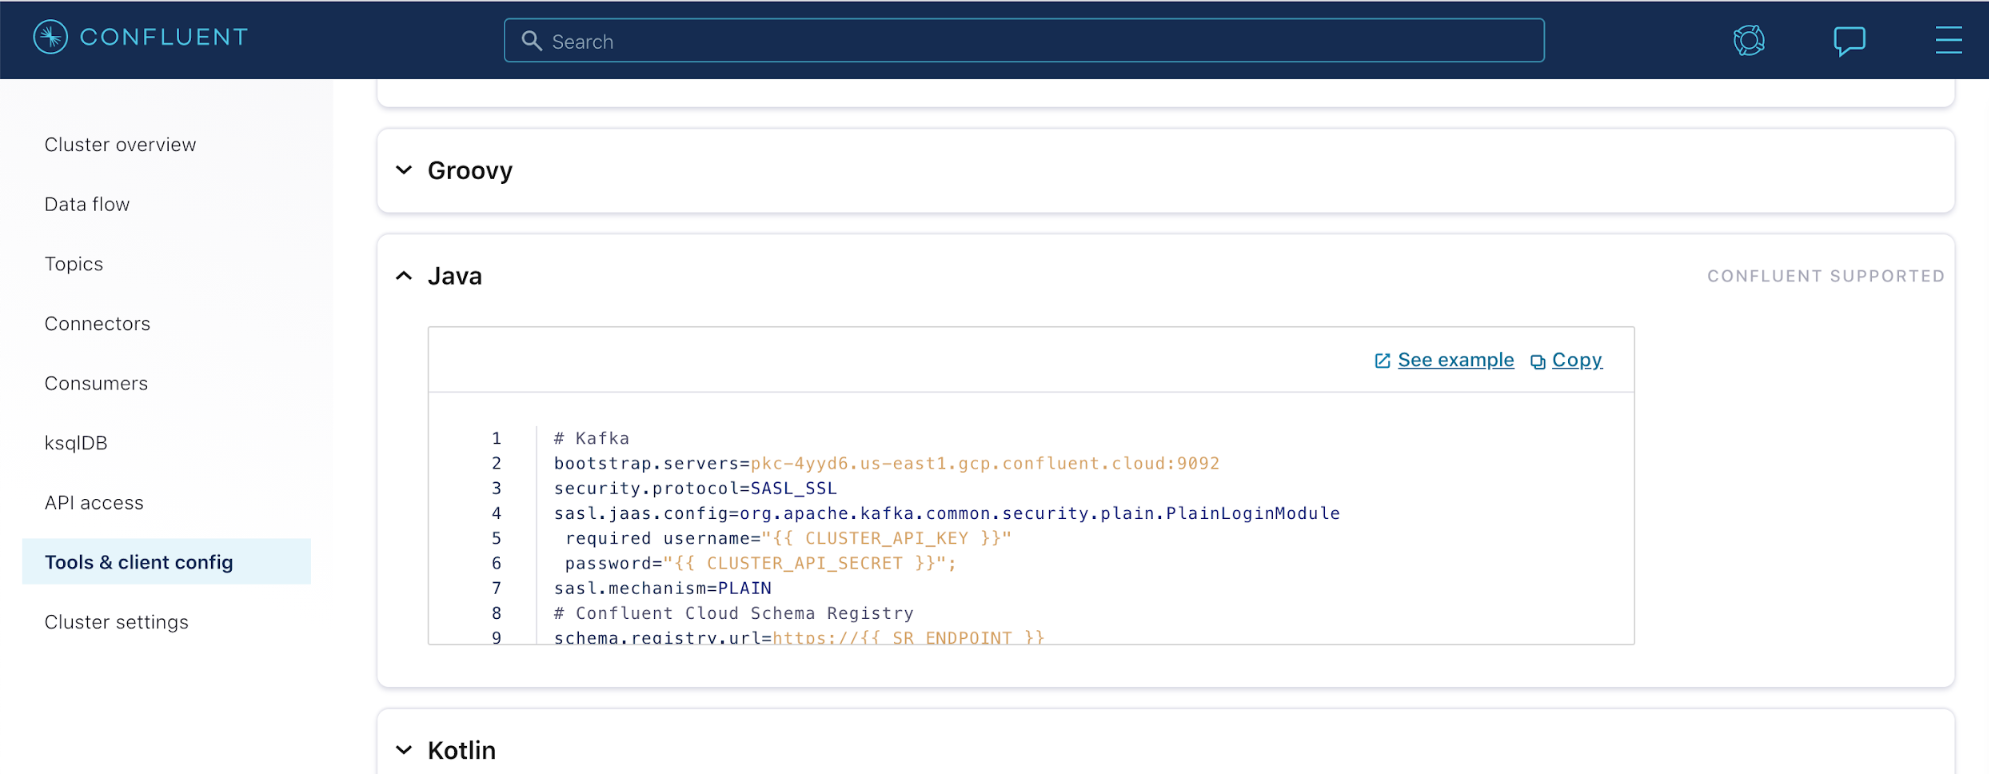Click the Copy link text
This screenshot has height=774, width=1989.
point(1577,360)
